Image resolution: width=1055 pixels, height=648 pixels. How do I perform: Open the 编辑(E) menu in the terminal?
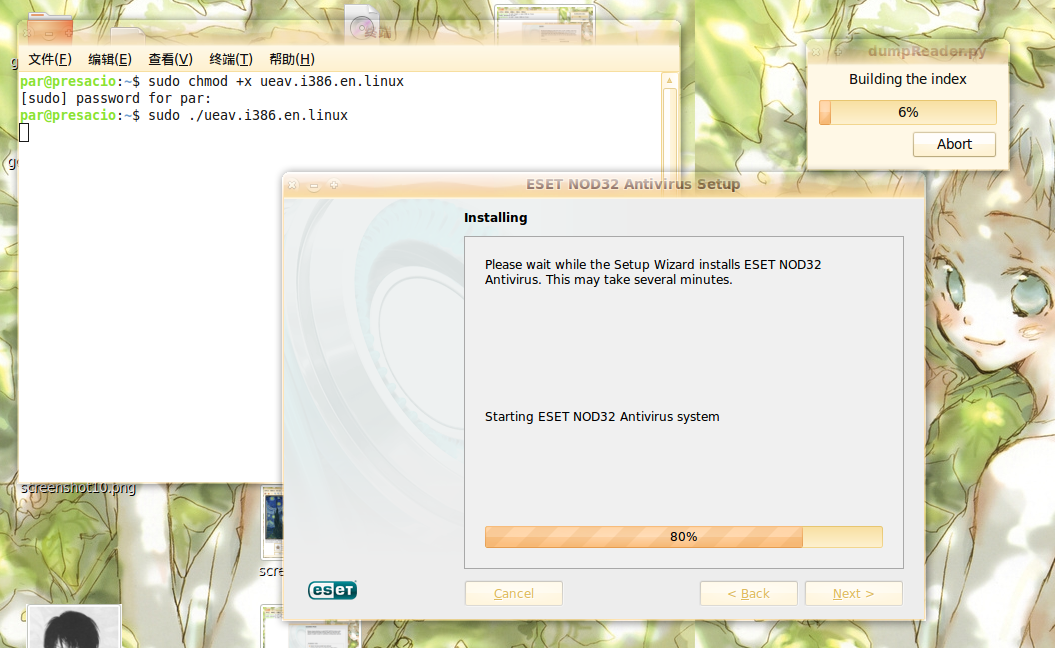click(x=110, y=59)
